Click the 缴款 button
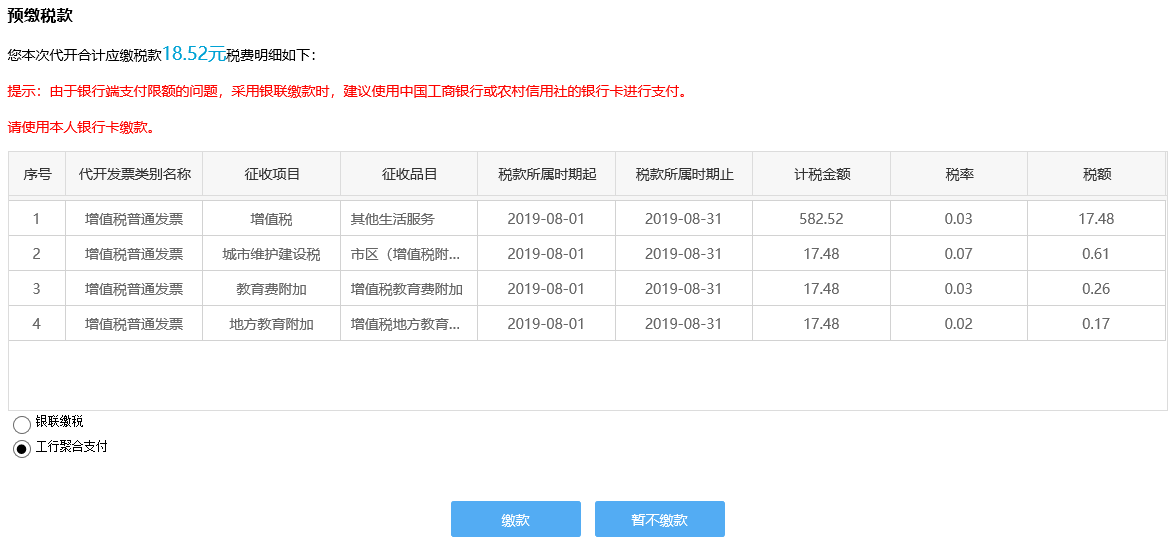The width and height of the screenshot is (1173, 547). 515,519
